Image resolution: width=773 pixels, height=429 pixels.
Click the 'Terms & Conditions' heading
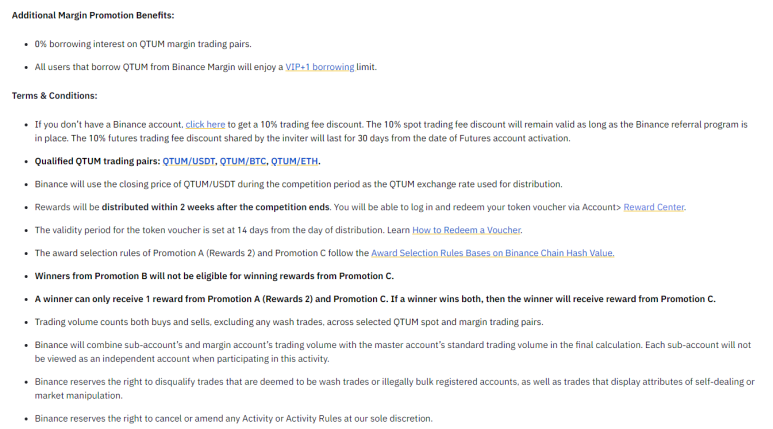point(55,96)
